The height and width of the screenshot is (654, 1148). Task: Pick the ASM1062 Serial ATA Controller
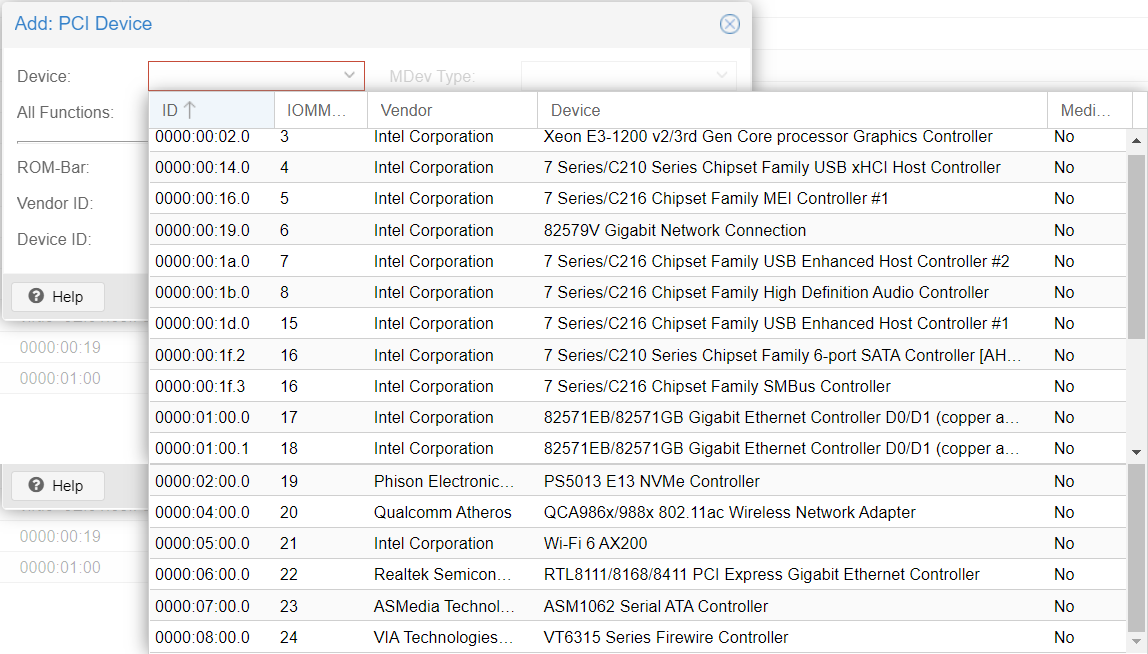tap(655, 606)
